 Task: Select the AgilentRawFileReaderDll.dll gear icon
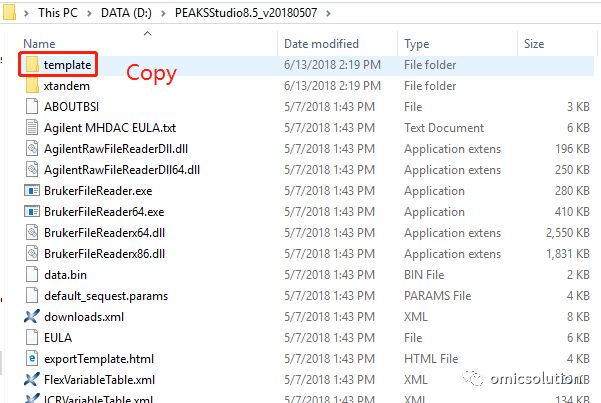tap(32, 148)
